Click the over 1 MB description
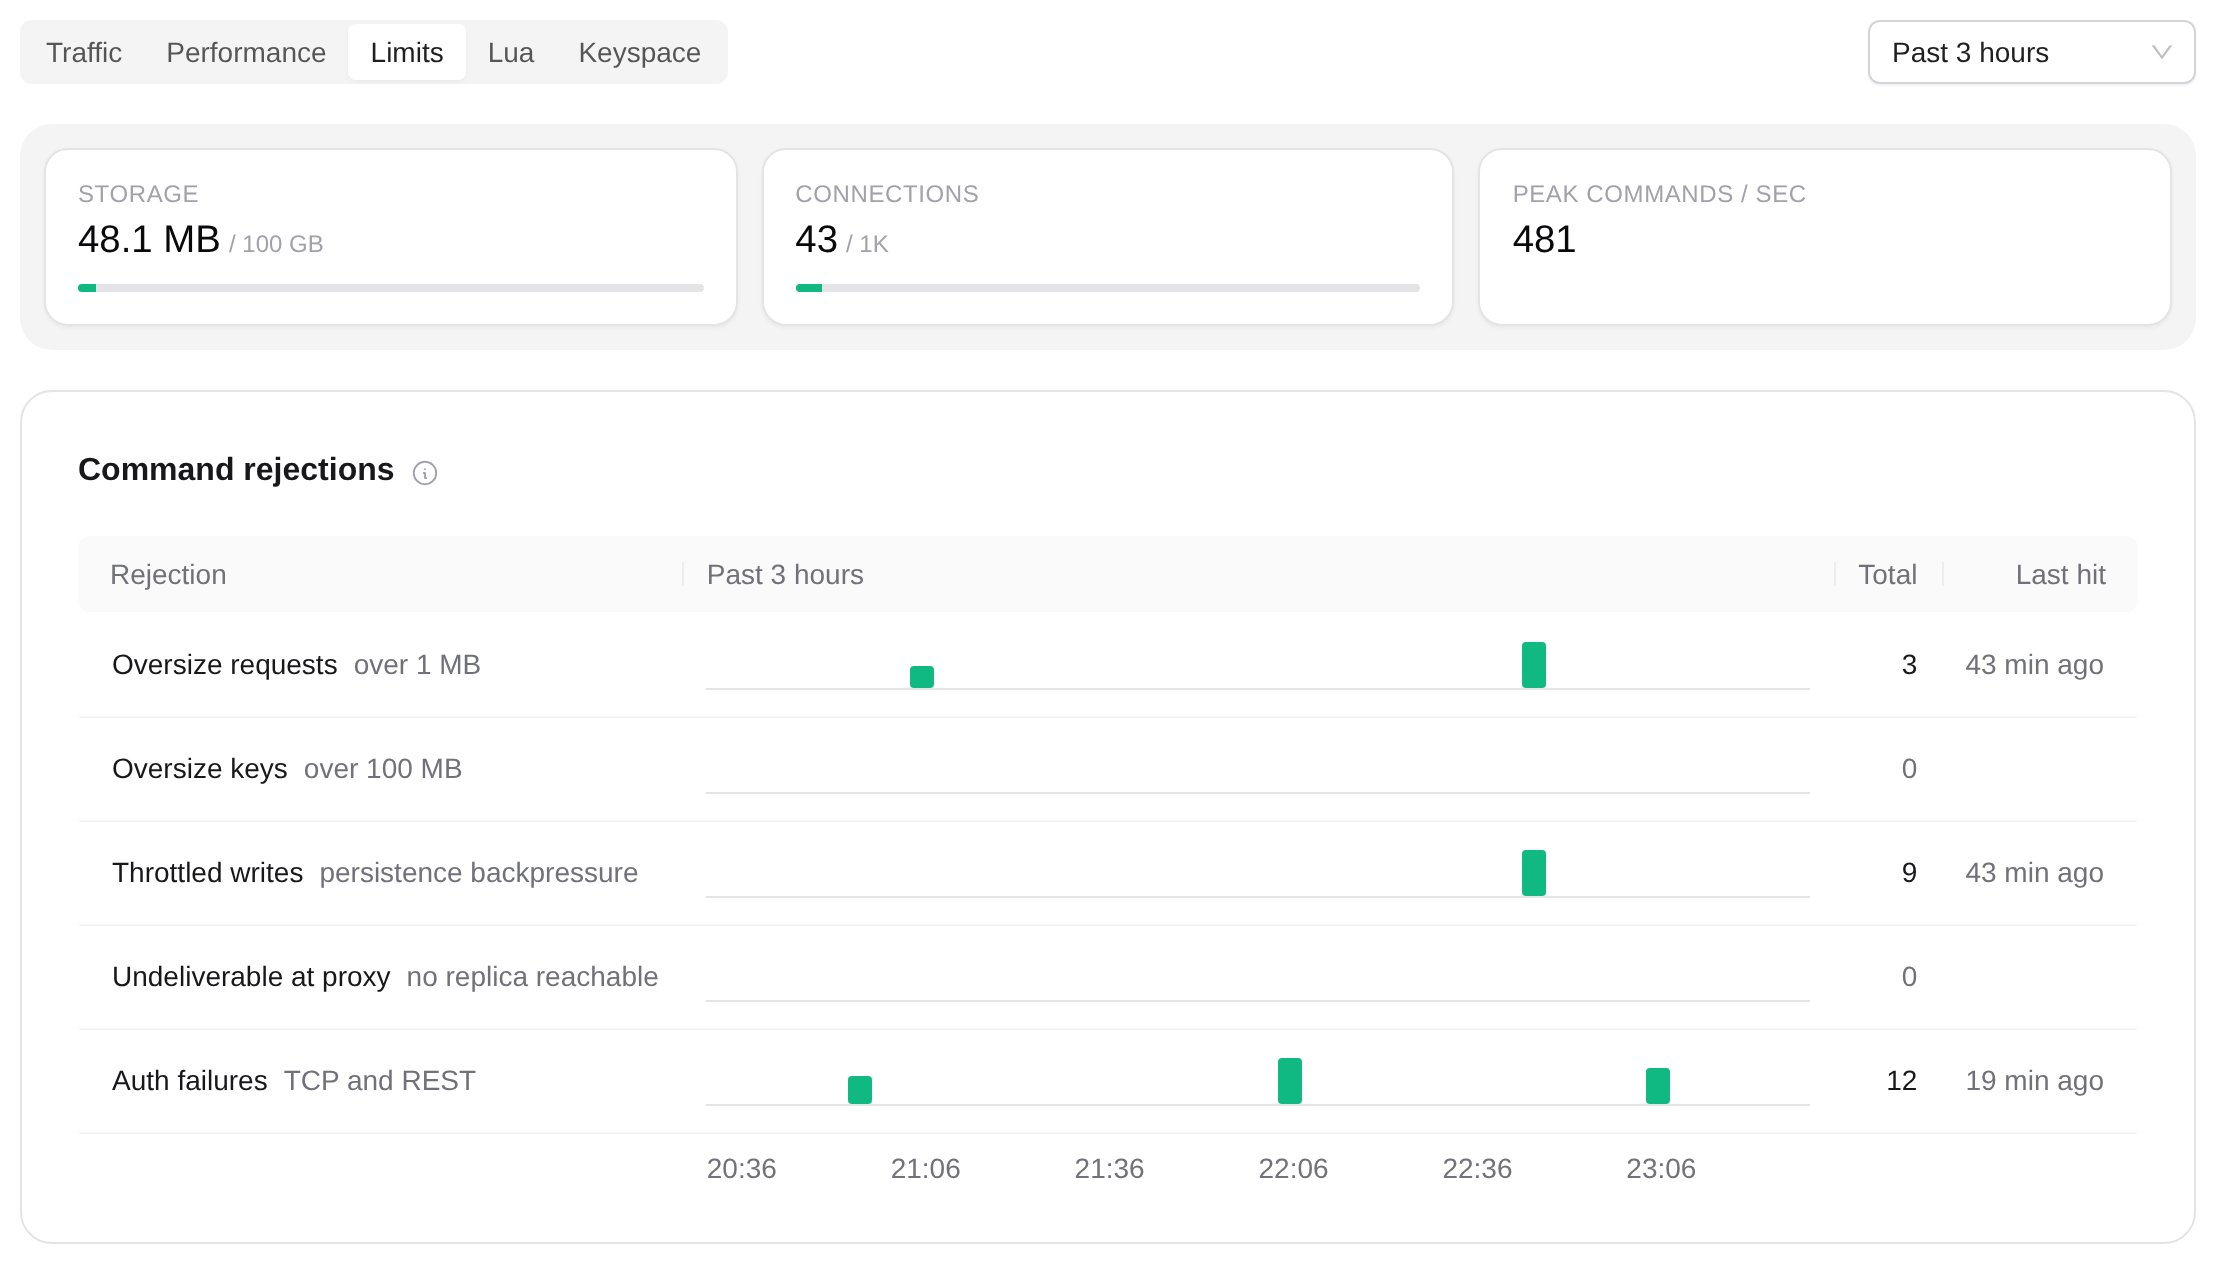This screenshot has width=2216, height=1264. click(x=417, y=665)
